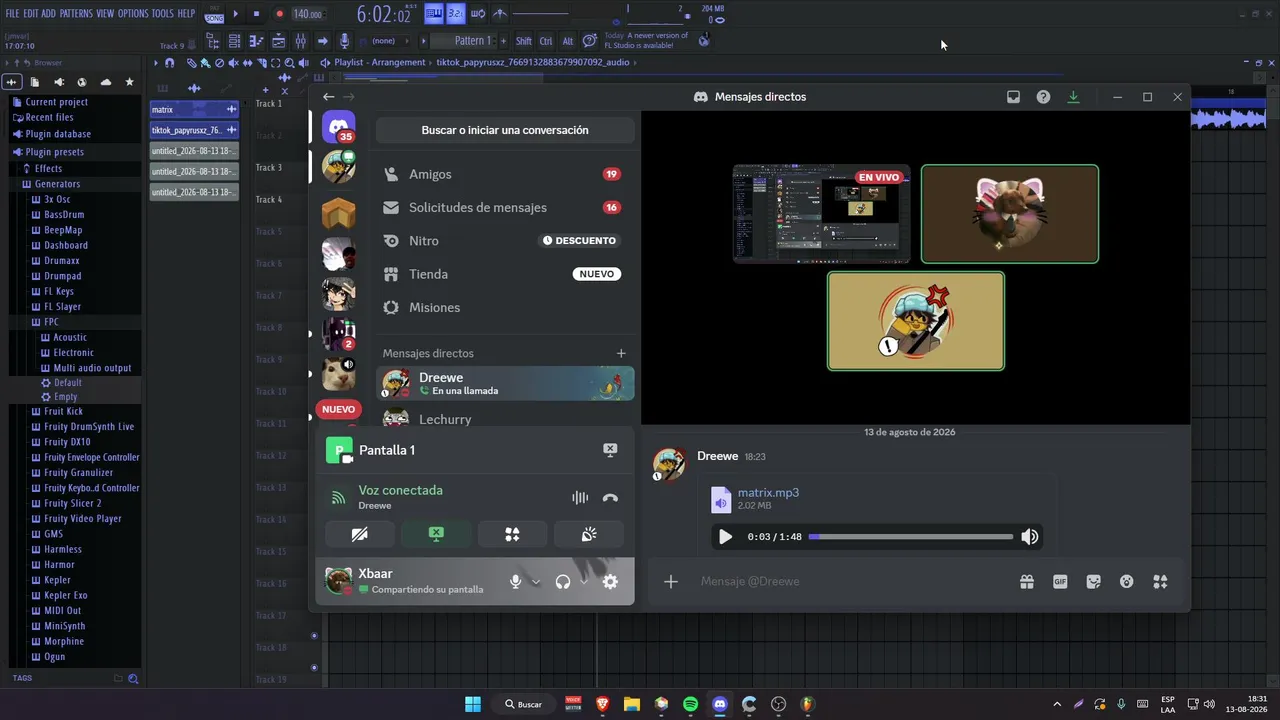Open the Dreewe direct message
Image resolution: width=1280 pixels, height=720 pixels.
point(505,384)
